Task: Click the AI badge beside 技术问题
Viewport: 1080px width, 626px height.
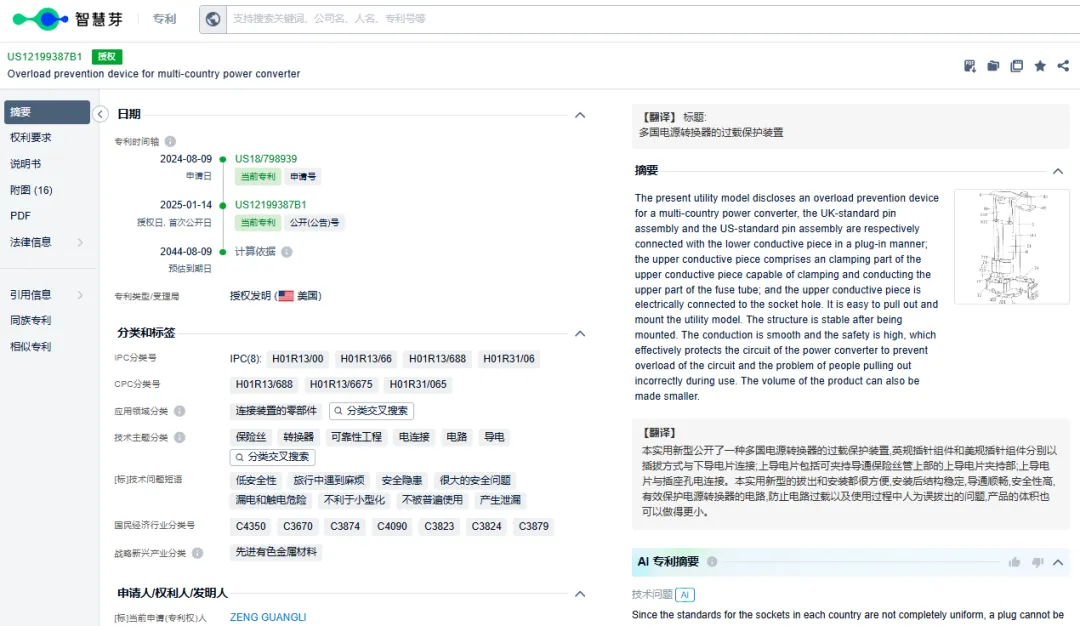Action: tap(685, 594)
